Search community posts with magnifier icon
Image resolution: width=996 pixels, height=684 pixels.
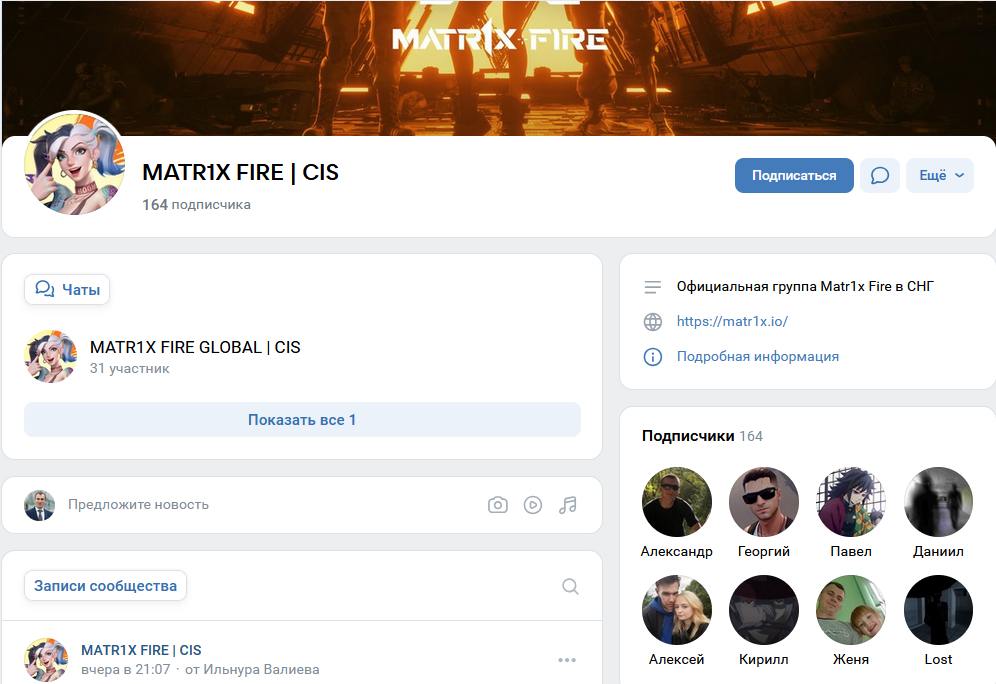tap(570, 586)
